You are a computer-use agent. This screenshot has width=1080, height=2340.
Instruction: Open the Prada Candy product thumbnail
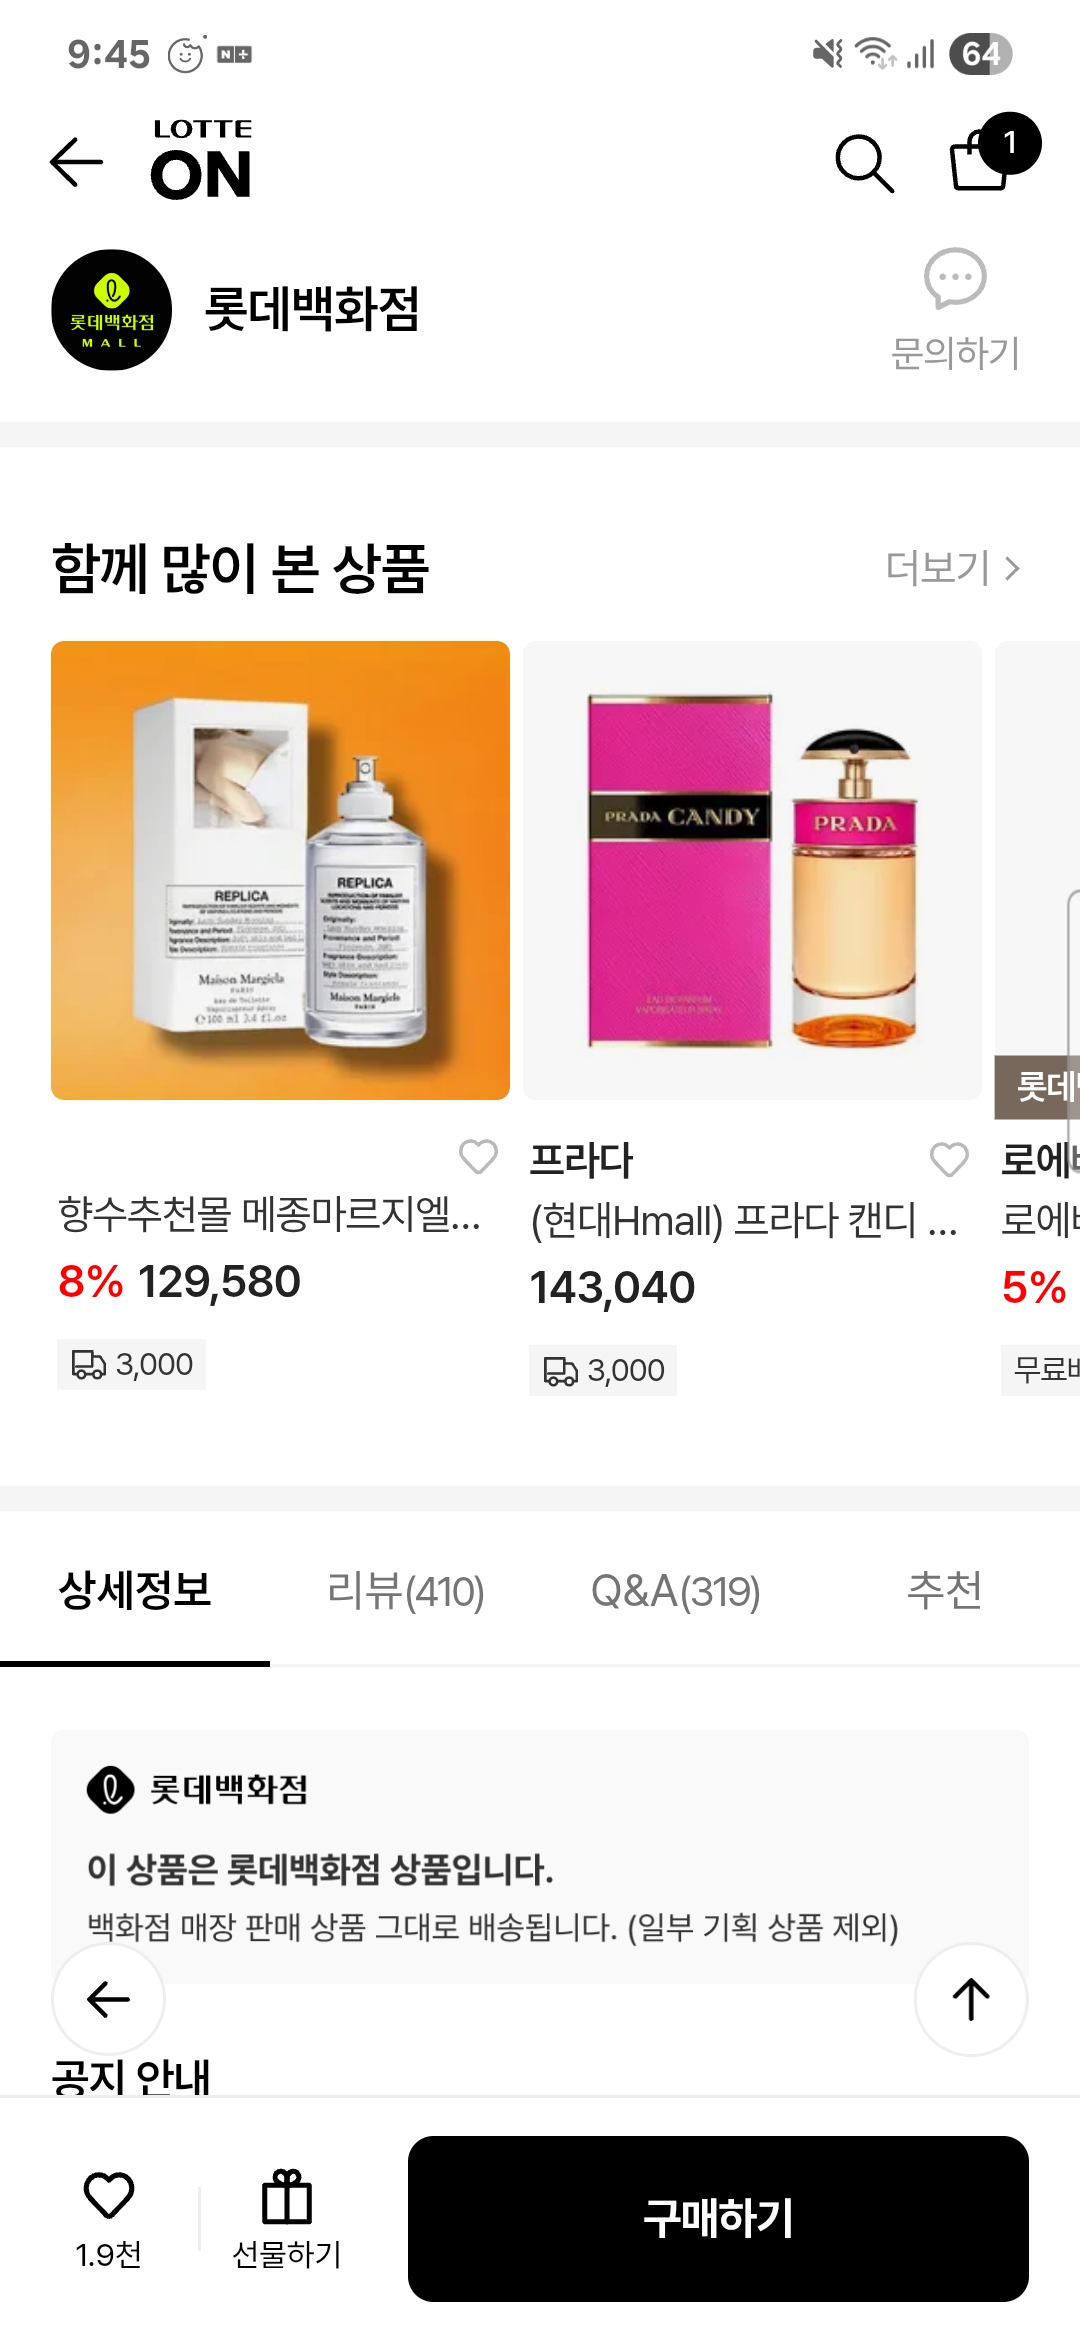752,870
